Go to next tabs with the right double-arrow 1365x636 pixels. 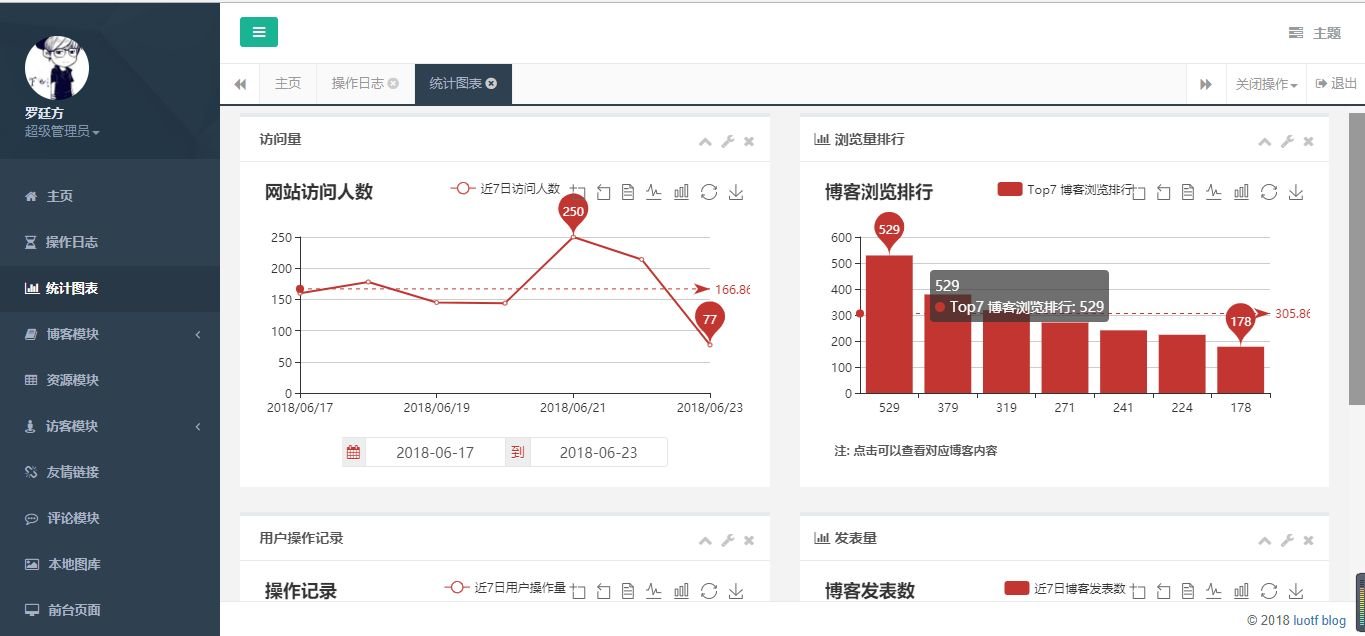click(x=1206, y=84)
